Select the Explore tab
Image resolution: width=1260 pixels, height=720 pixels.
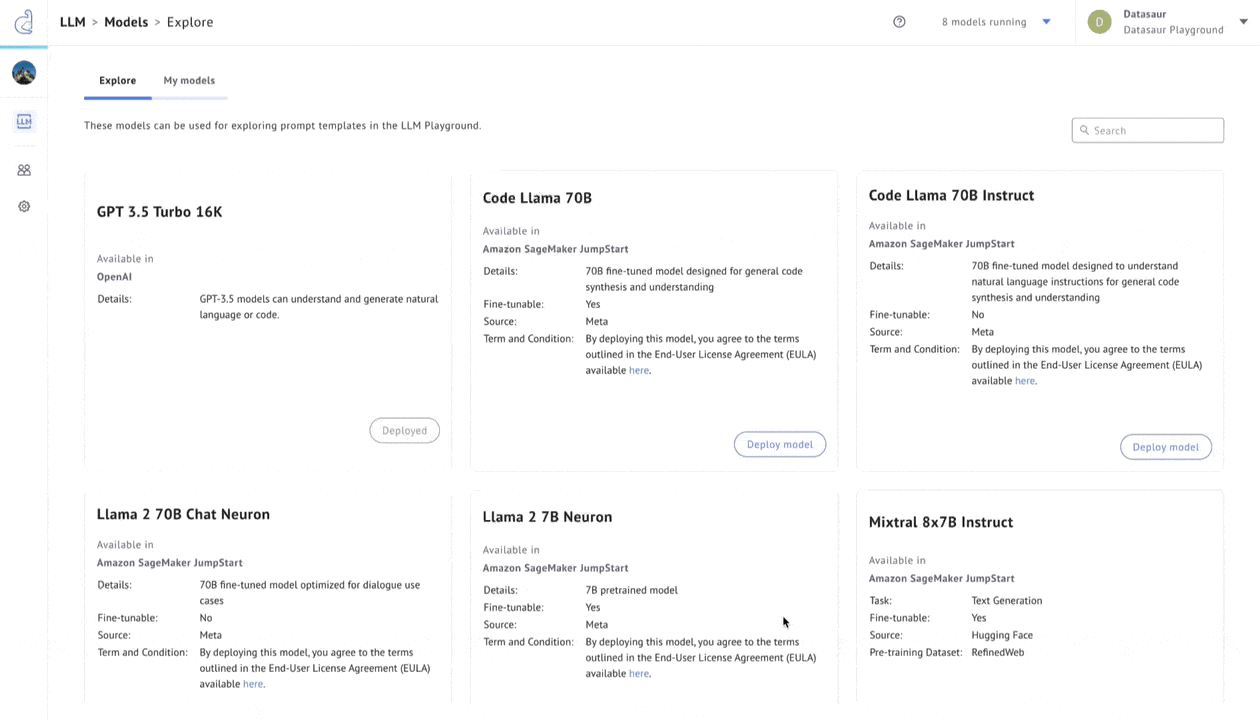117,81
